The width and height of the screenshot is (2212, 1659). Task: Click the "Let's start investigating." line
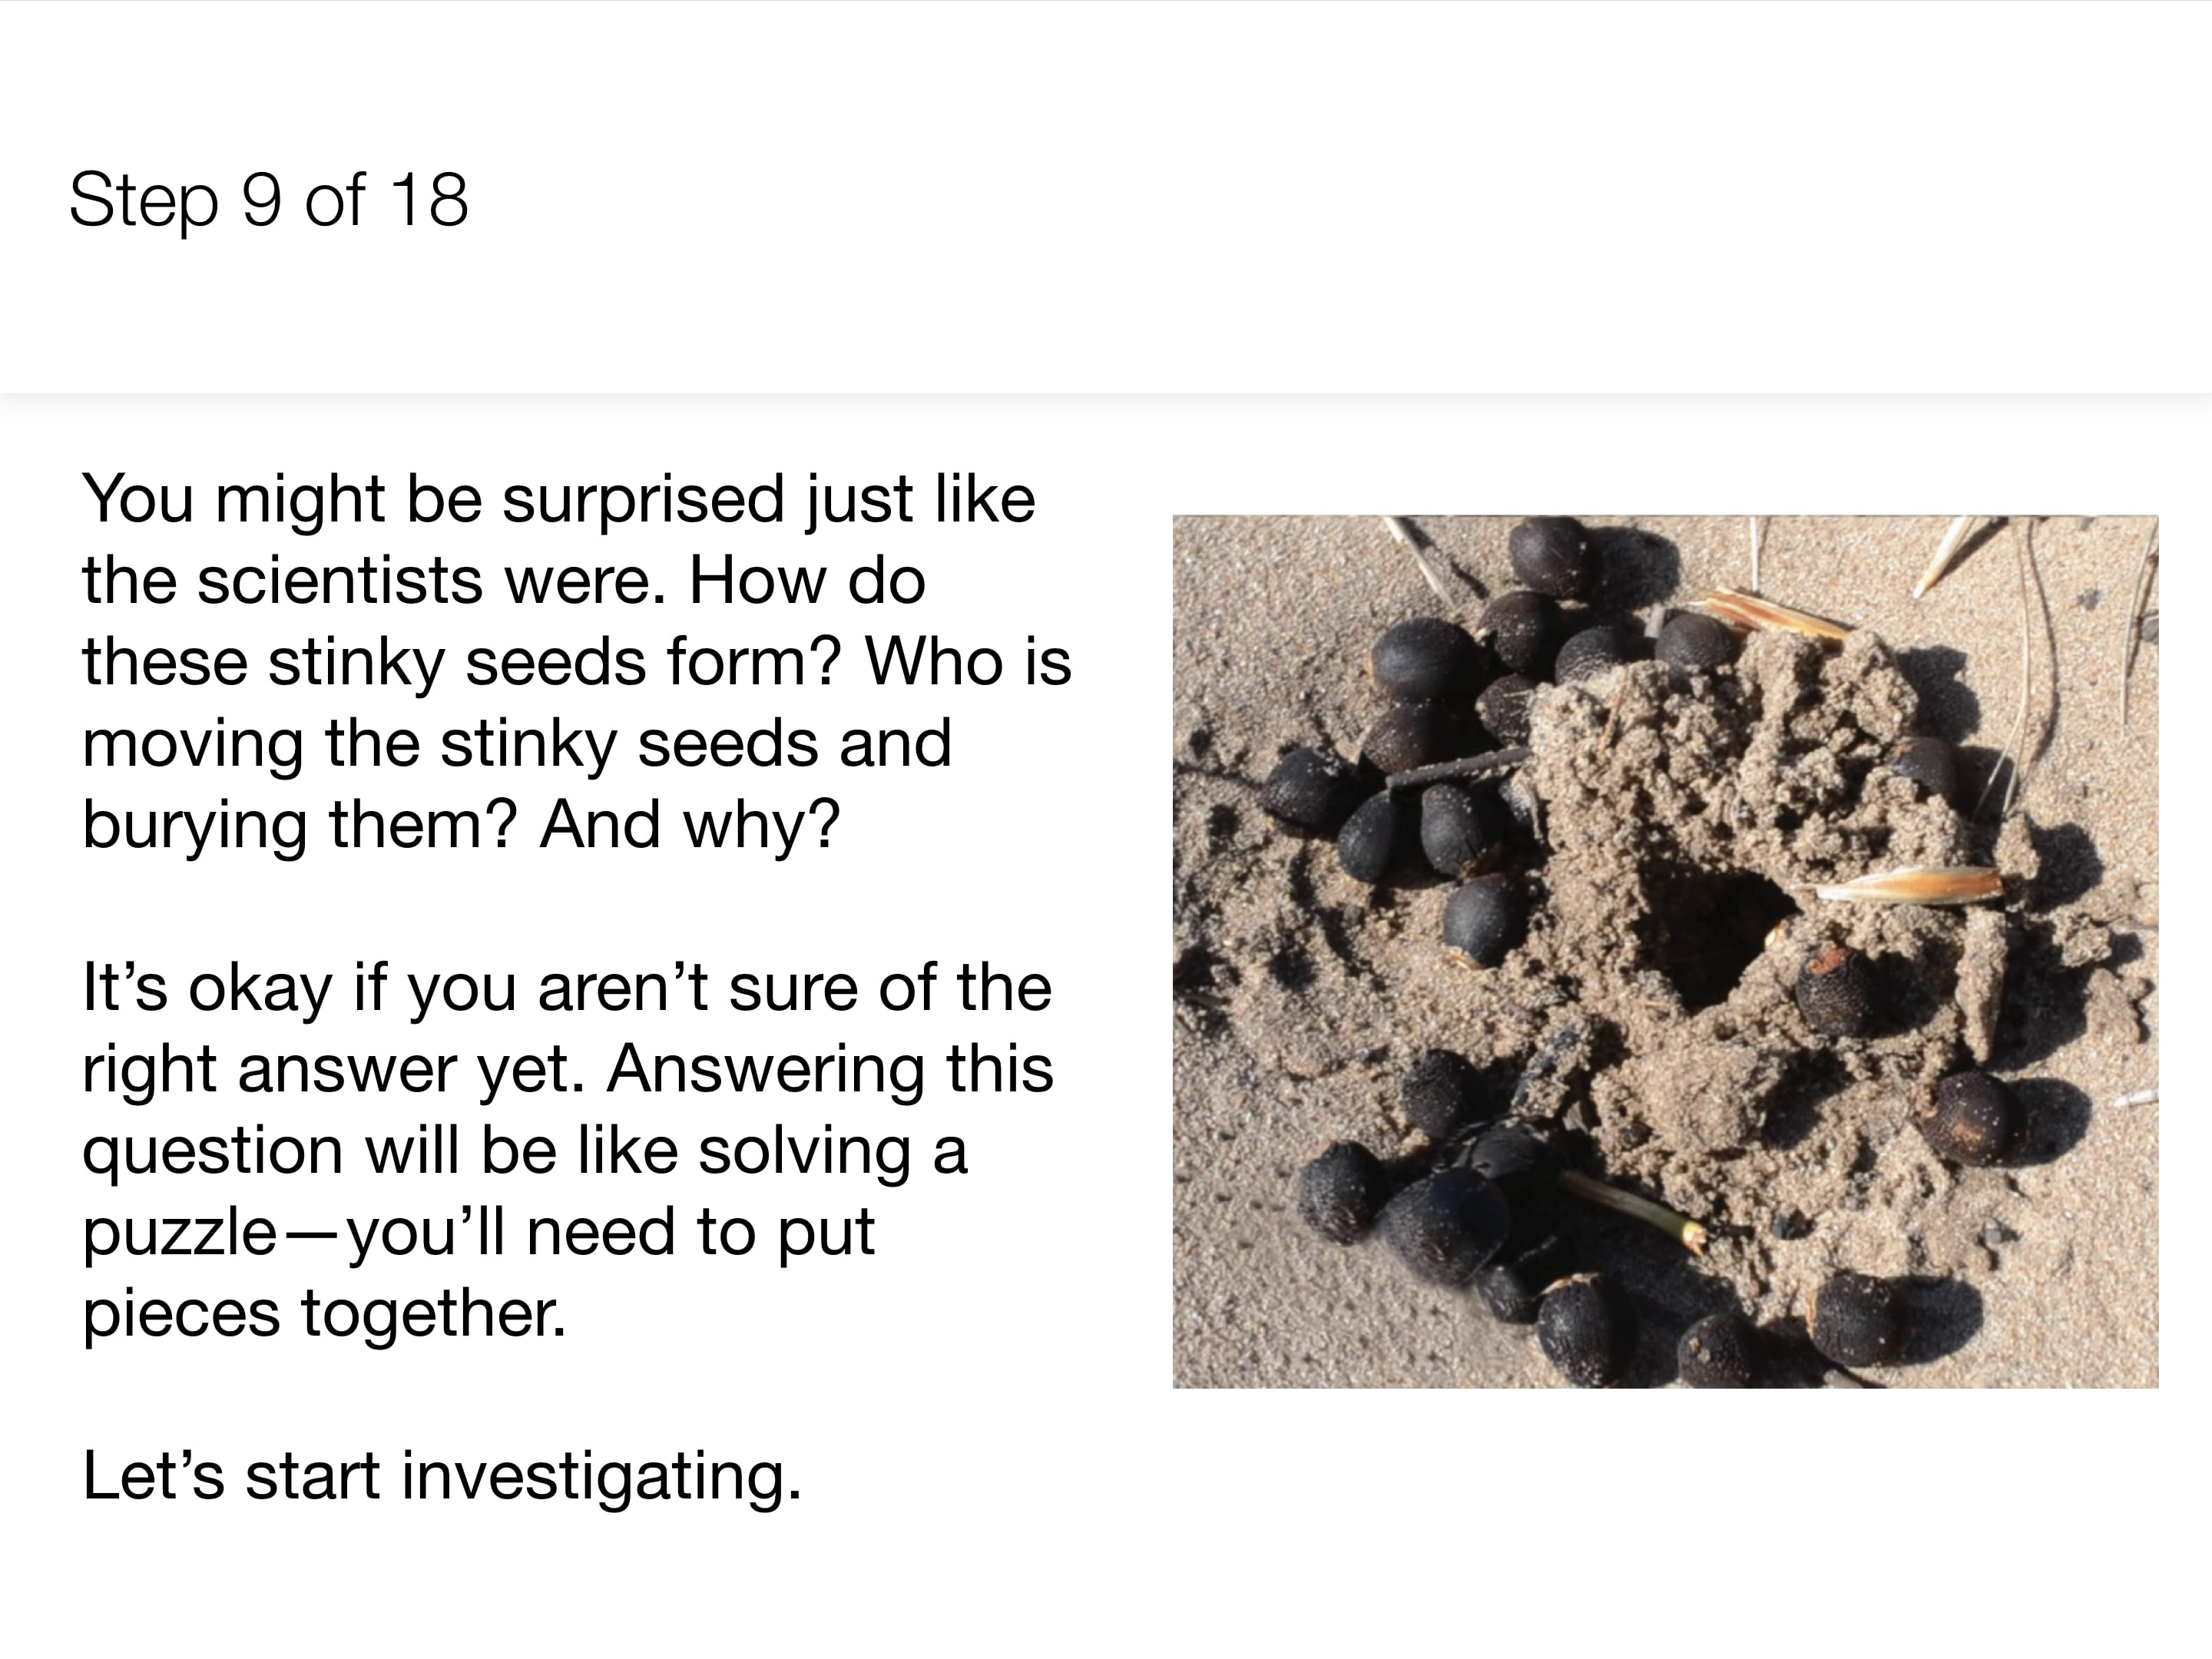click(441, 1476)
